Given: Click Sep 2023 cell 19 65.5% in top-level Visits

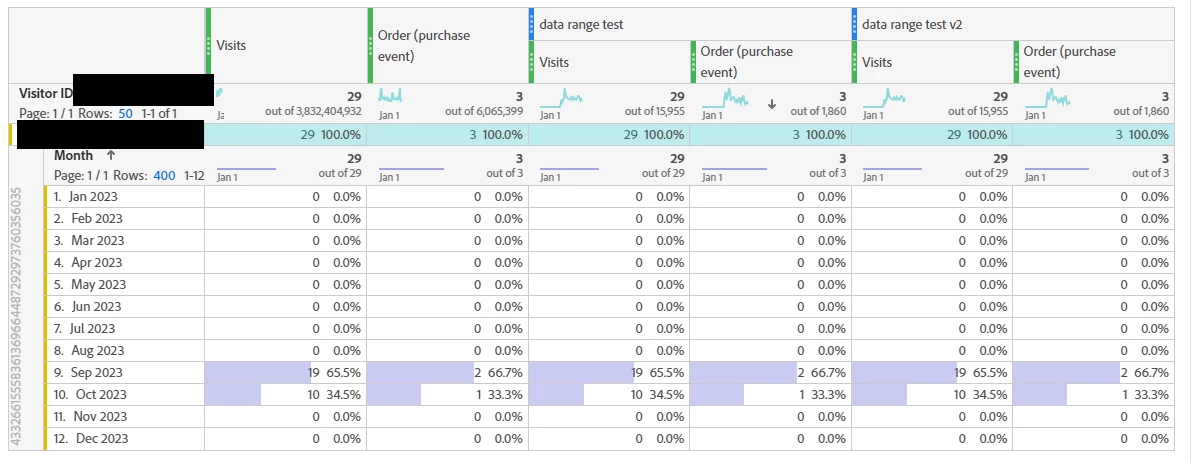Looking at the screenshot, I should [x=285, y=373].
